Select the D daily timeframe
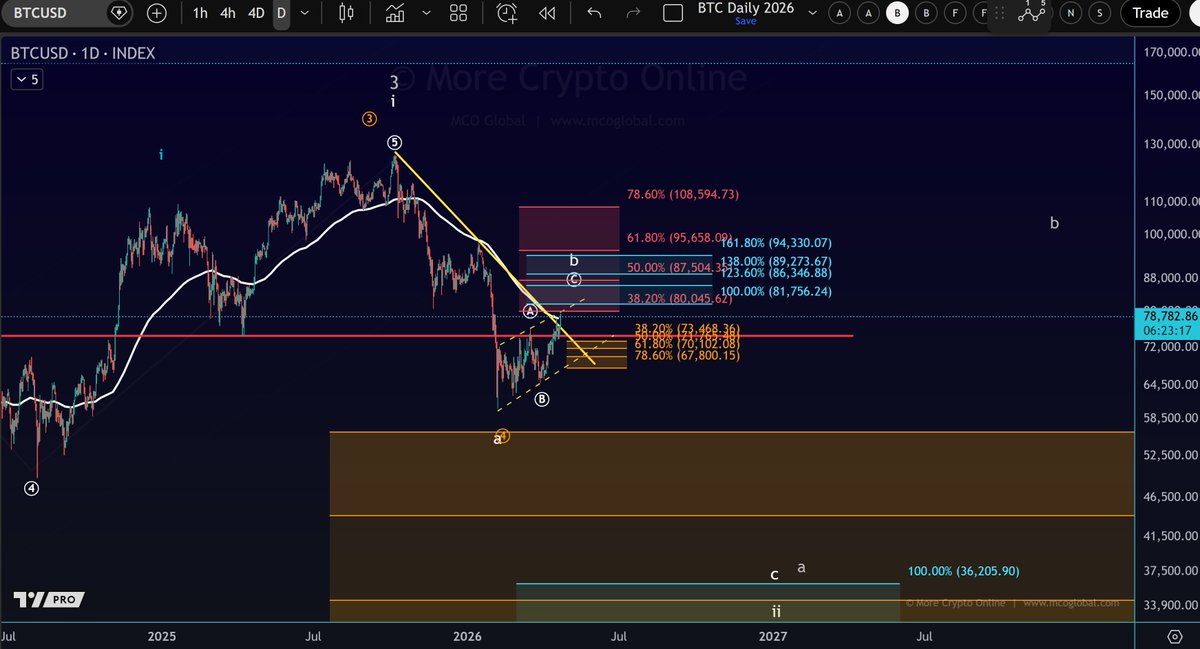 click(281, 13)
